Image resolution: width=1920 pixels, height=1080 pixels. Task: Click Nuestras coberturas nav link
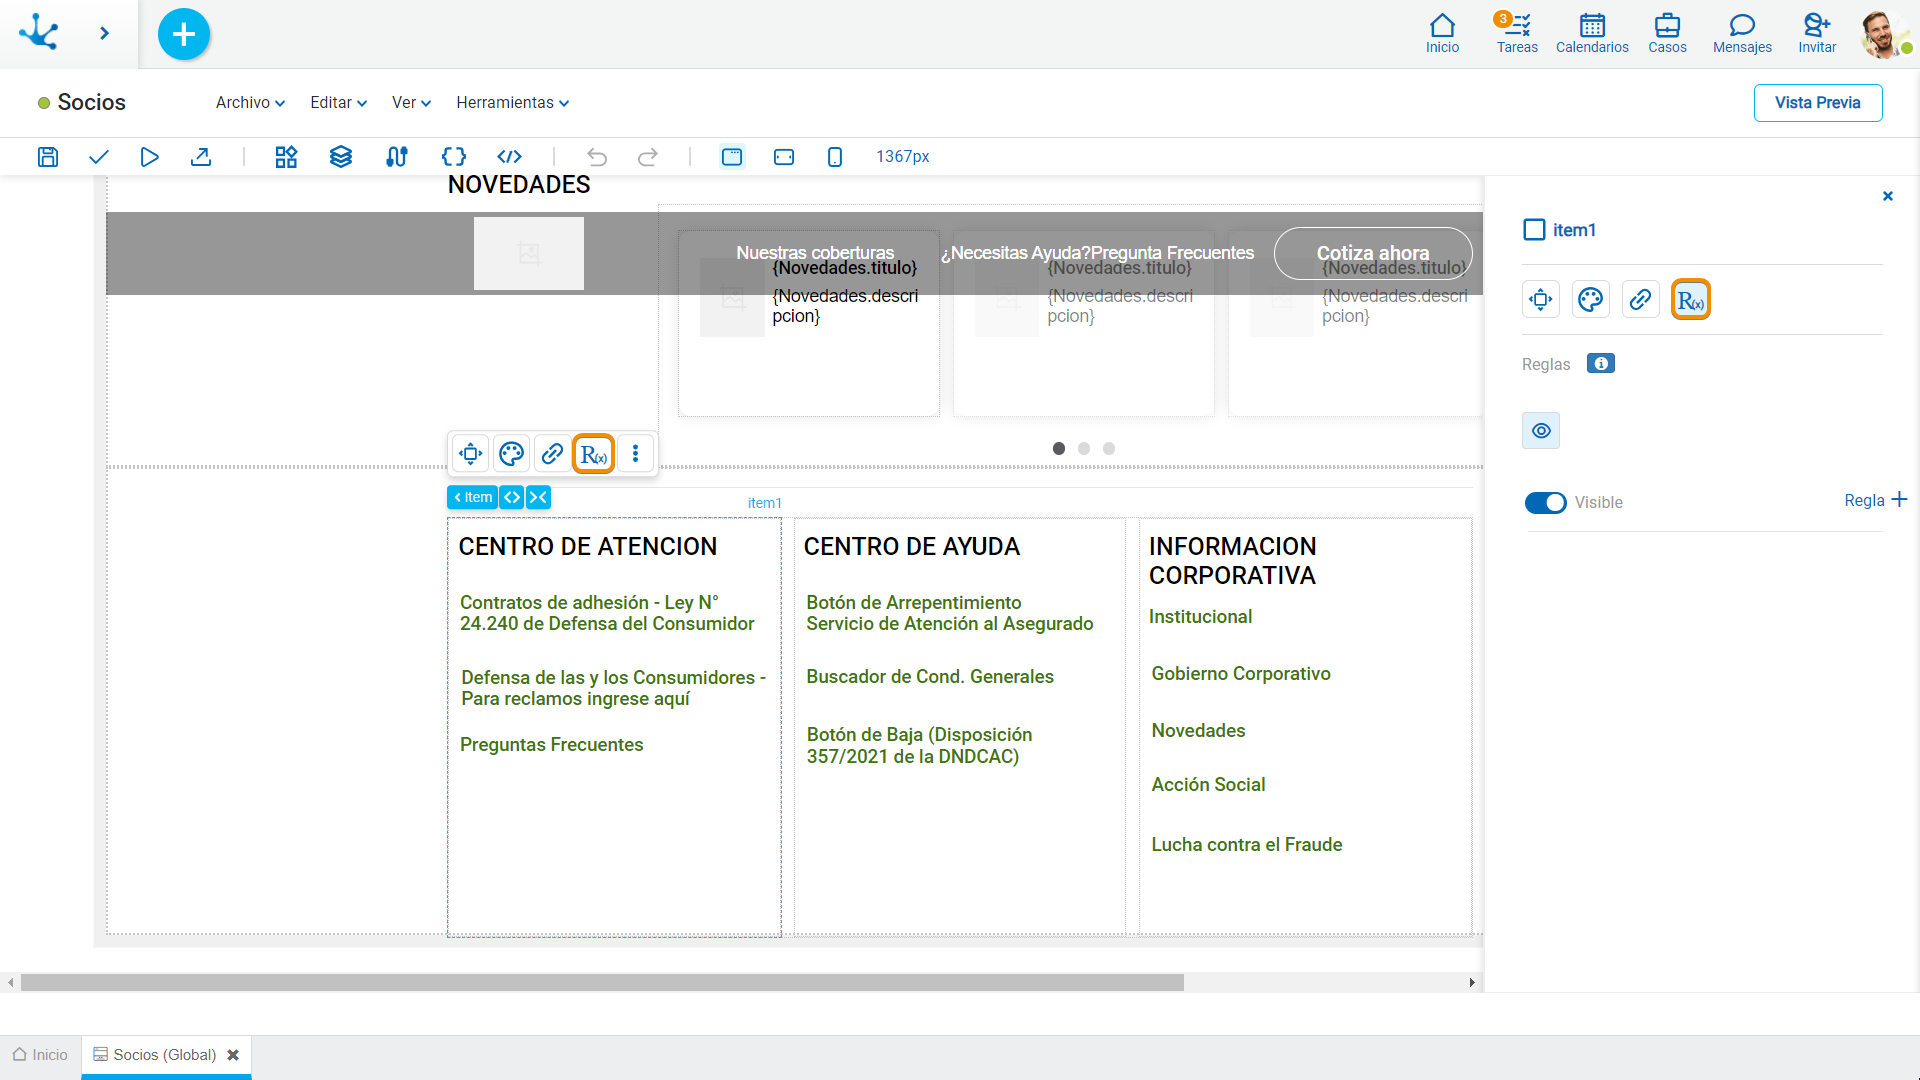815,253
